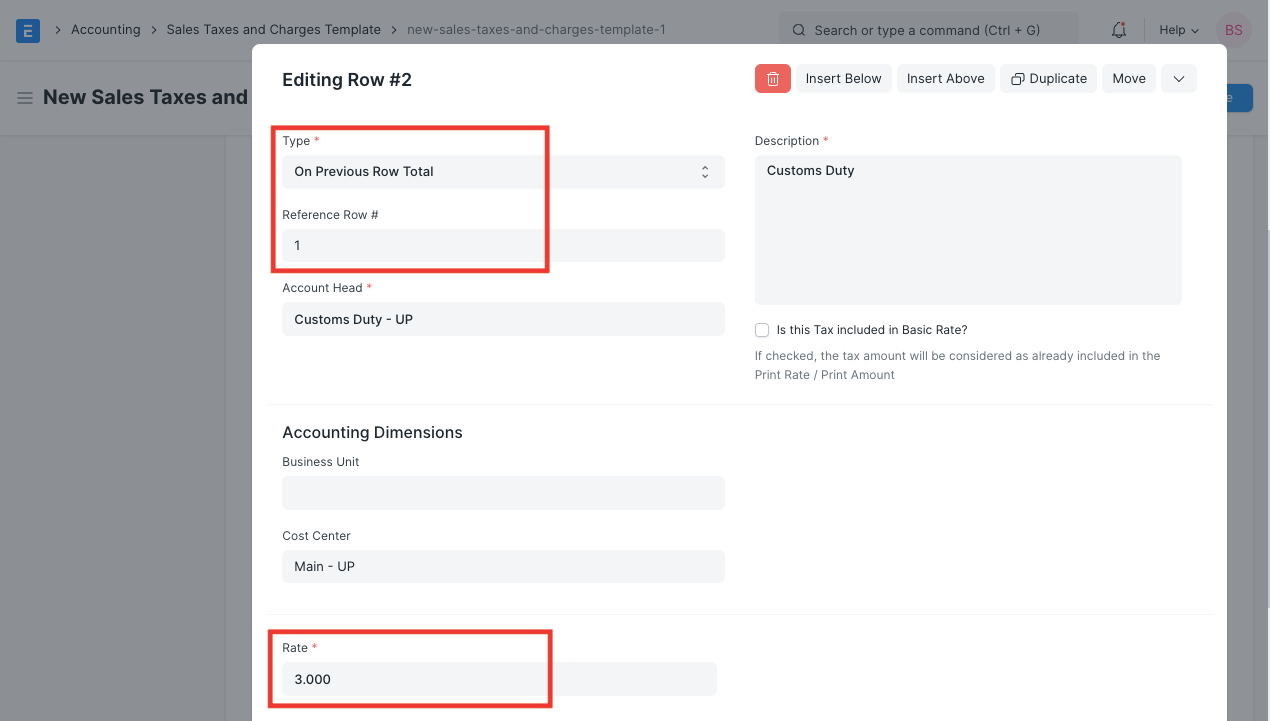Open the Type dropdown select
The height and width of the screenshot is (721, 1270).
point(502,172)
